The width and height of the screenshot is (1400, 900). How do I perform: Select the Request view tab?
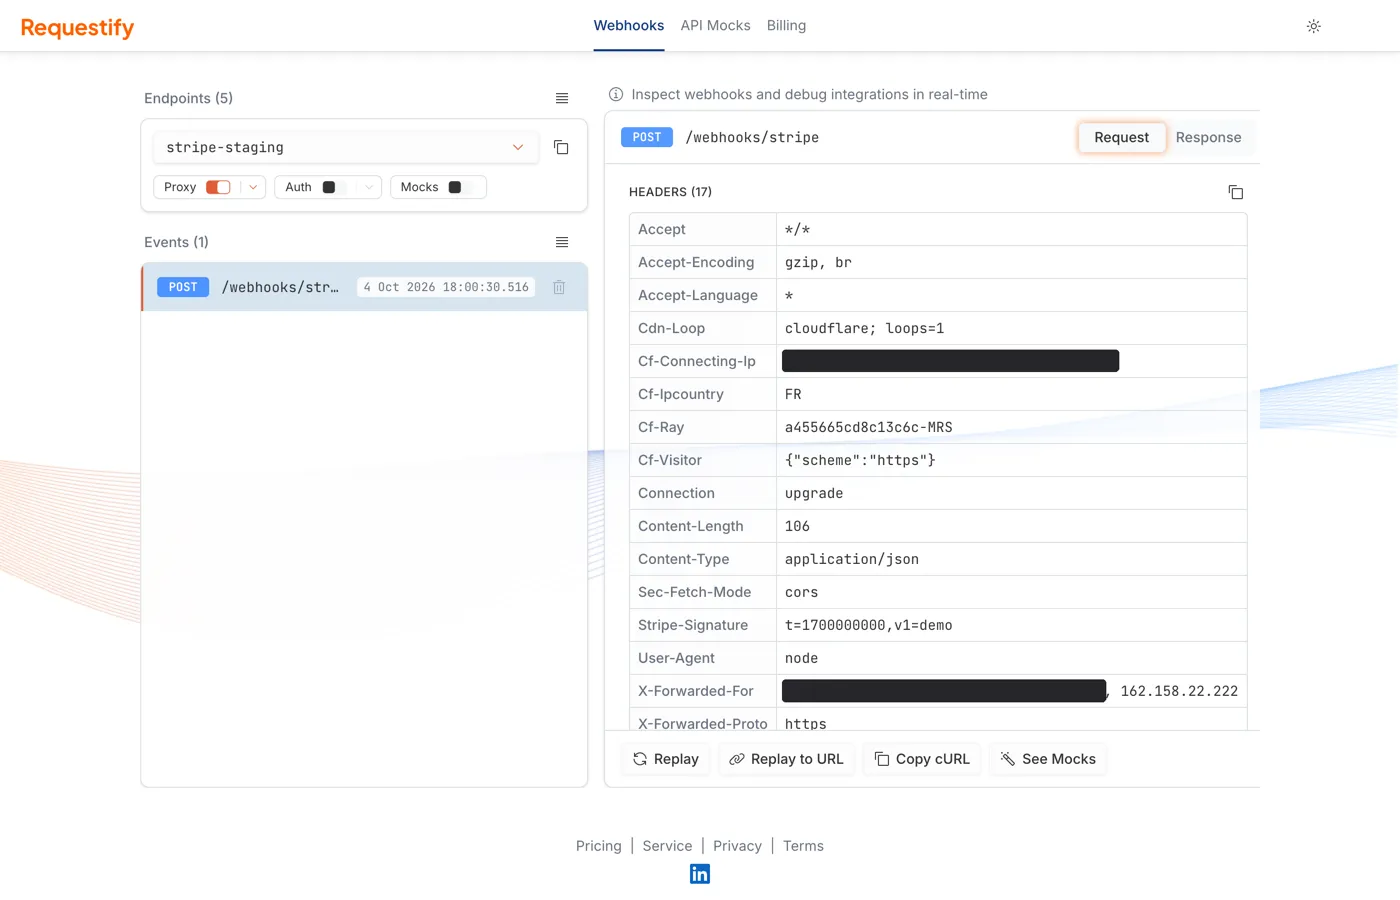pos(1121,137)
